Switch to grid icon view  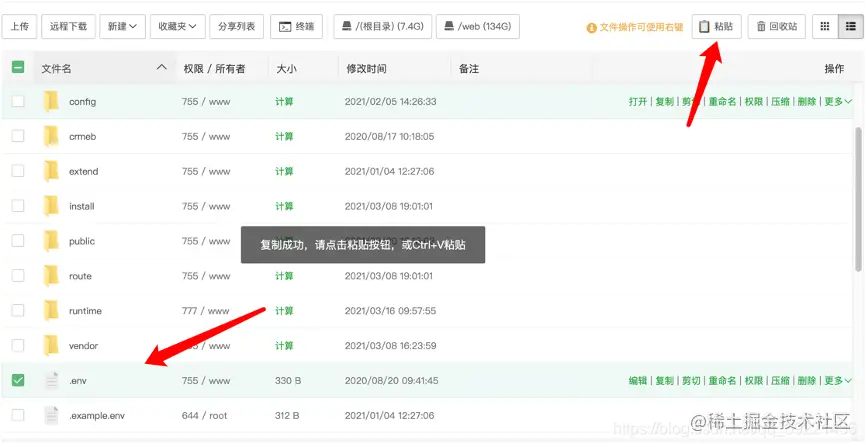coord(825,27)
